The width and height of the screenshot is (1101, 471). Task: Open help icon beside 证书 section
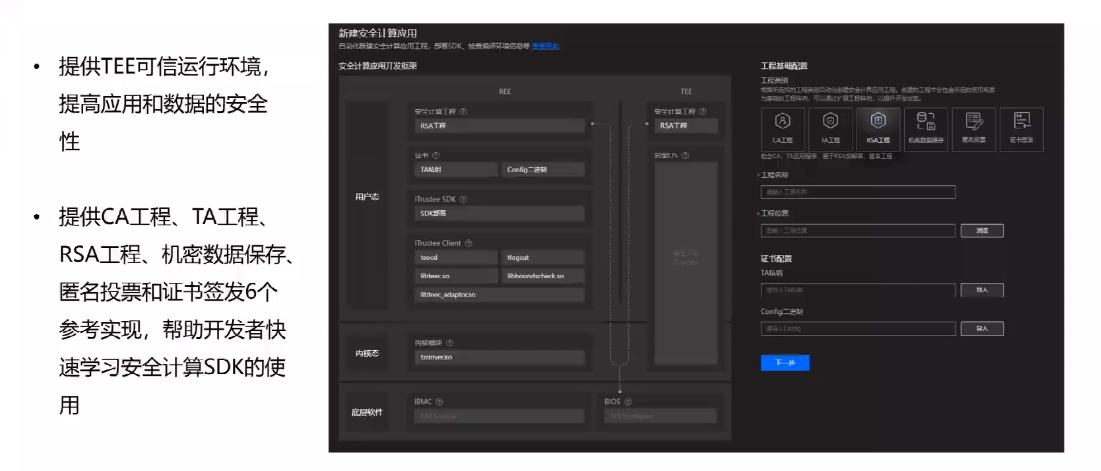[436, 155]
